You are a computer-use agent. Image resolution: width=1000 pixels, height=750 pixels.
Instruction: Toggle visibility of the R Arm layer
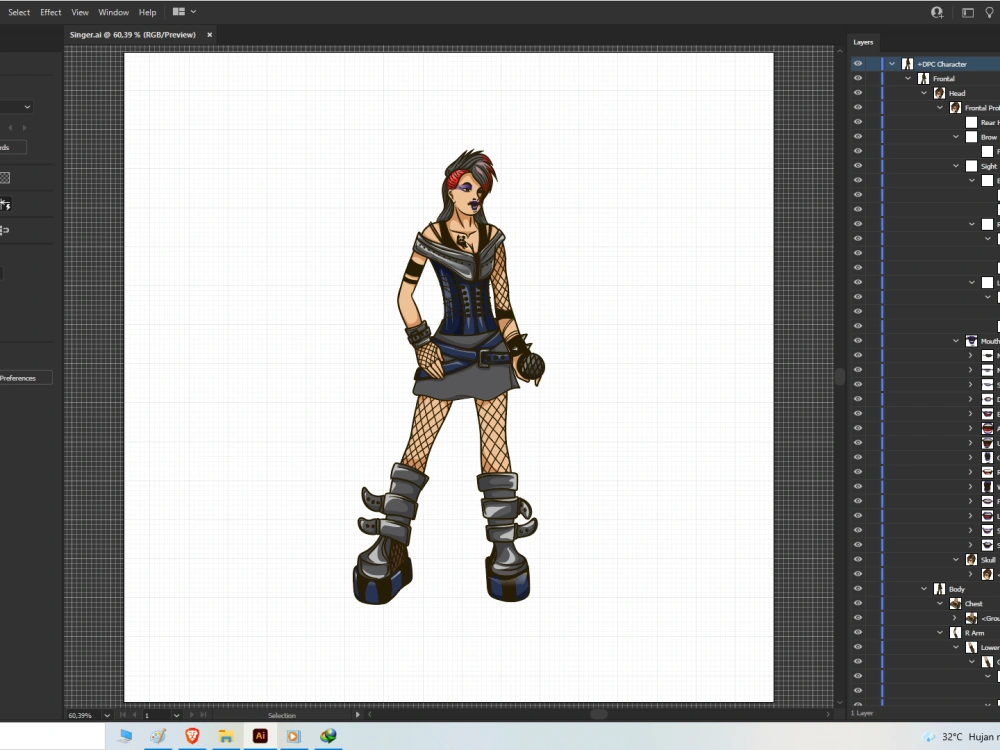coord(858,632)
